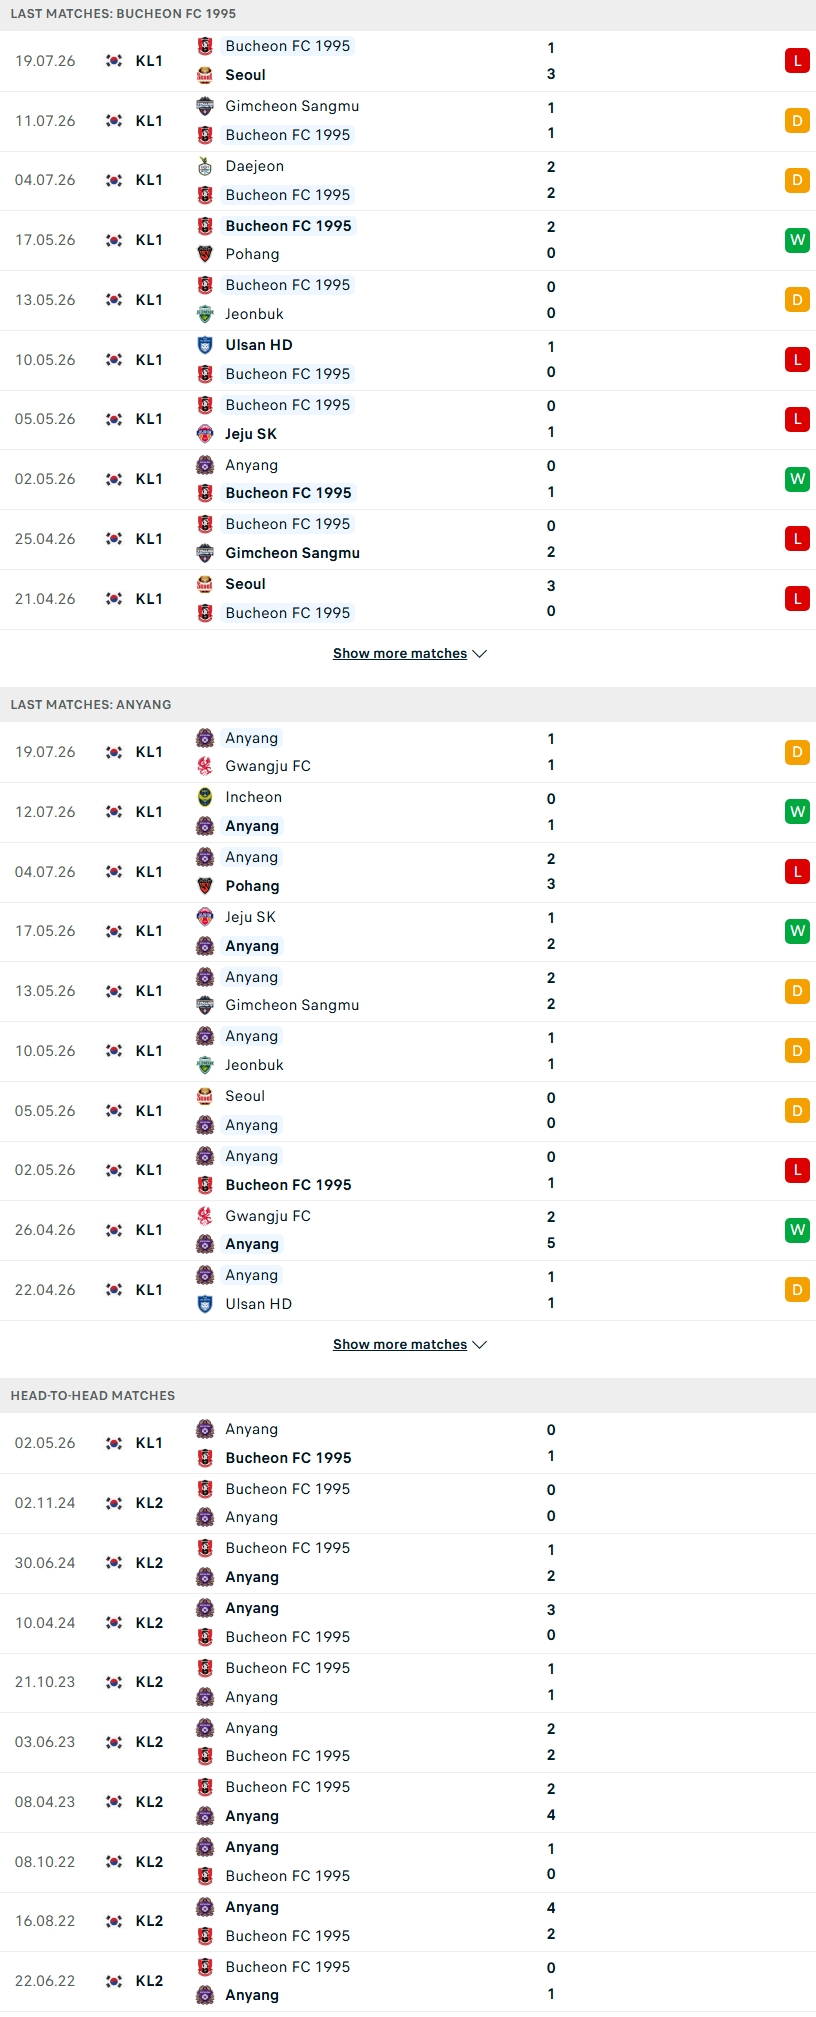The height and width of the screenshot is (2017, 816).
Task: Click the red L badge for Bucheon vs Seoul 19.07.26
Action: click(x=797, y=61)
